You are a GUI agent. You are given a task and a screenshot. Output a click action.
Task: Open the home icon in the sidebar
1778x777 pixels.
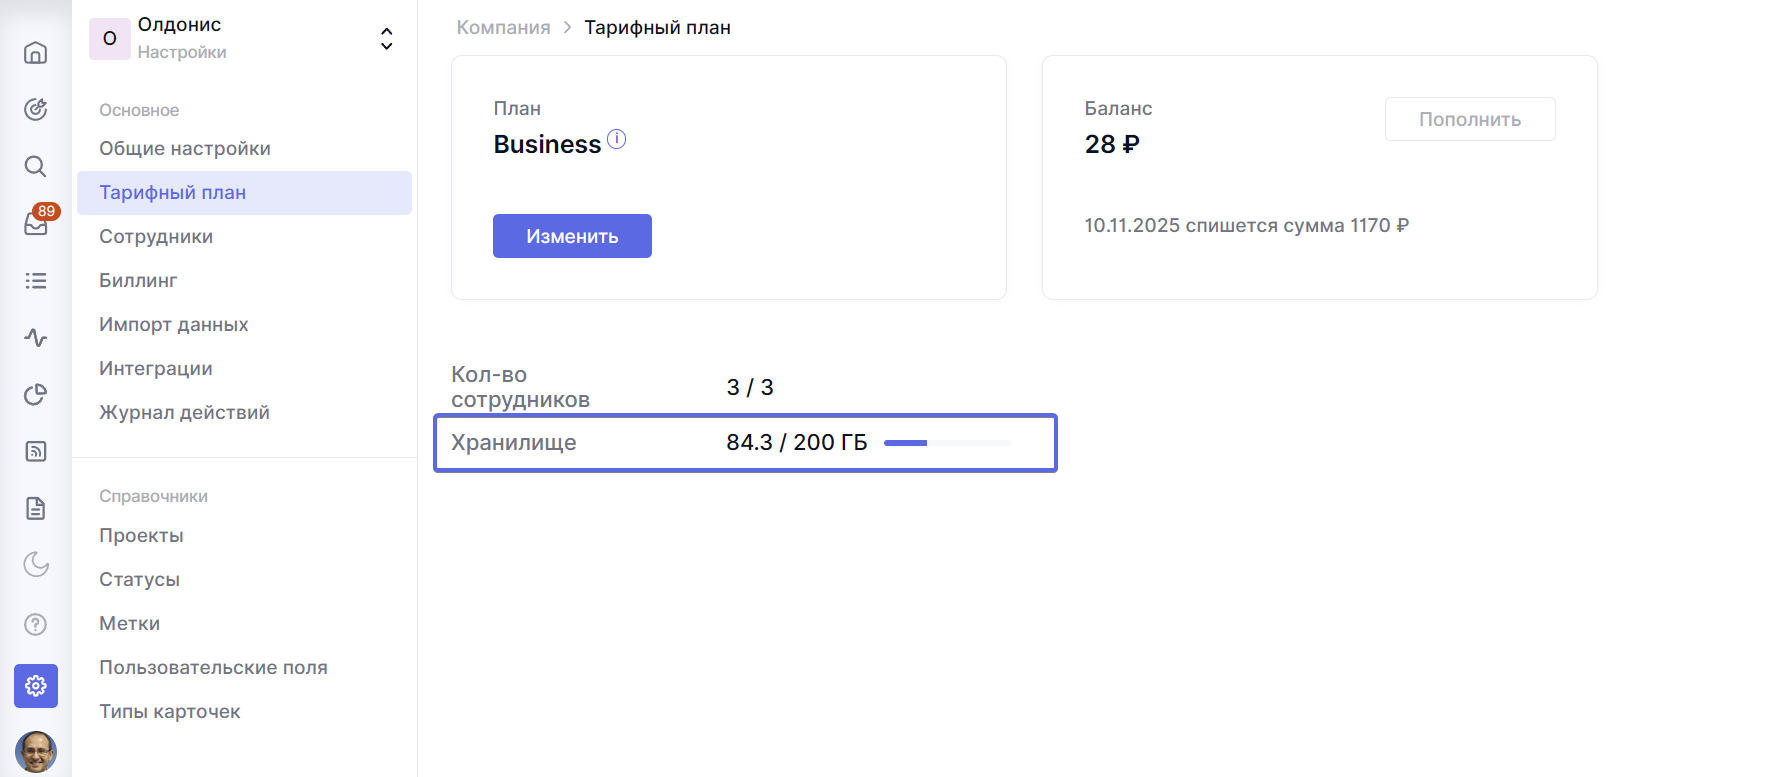[x=36, y=52]
